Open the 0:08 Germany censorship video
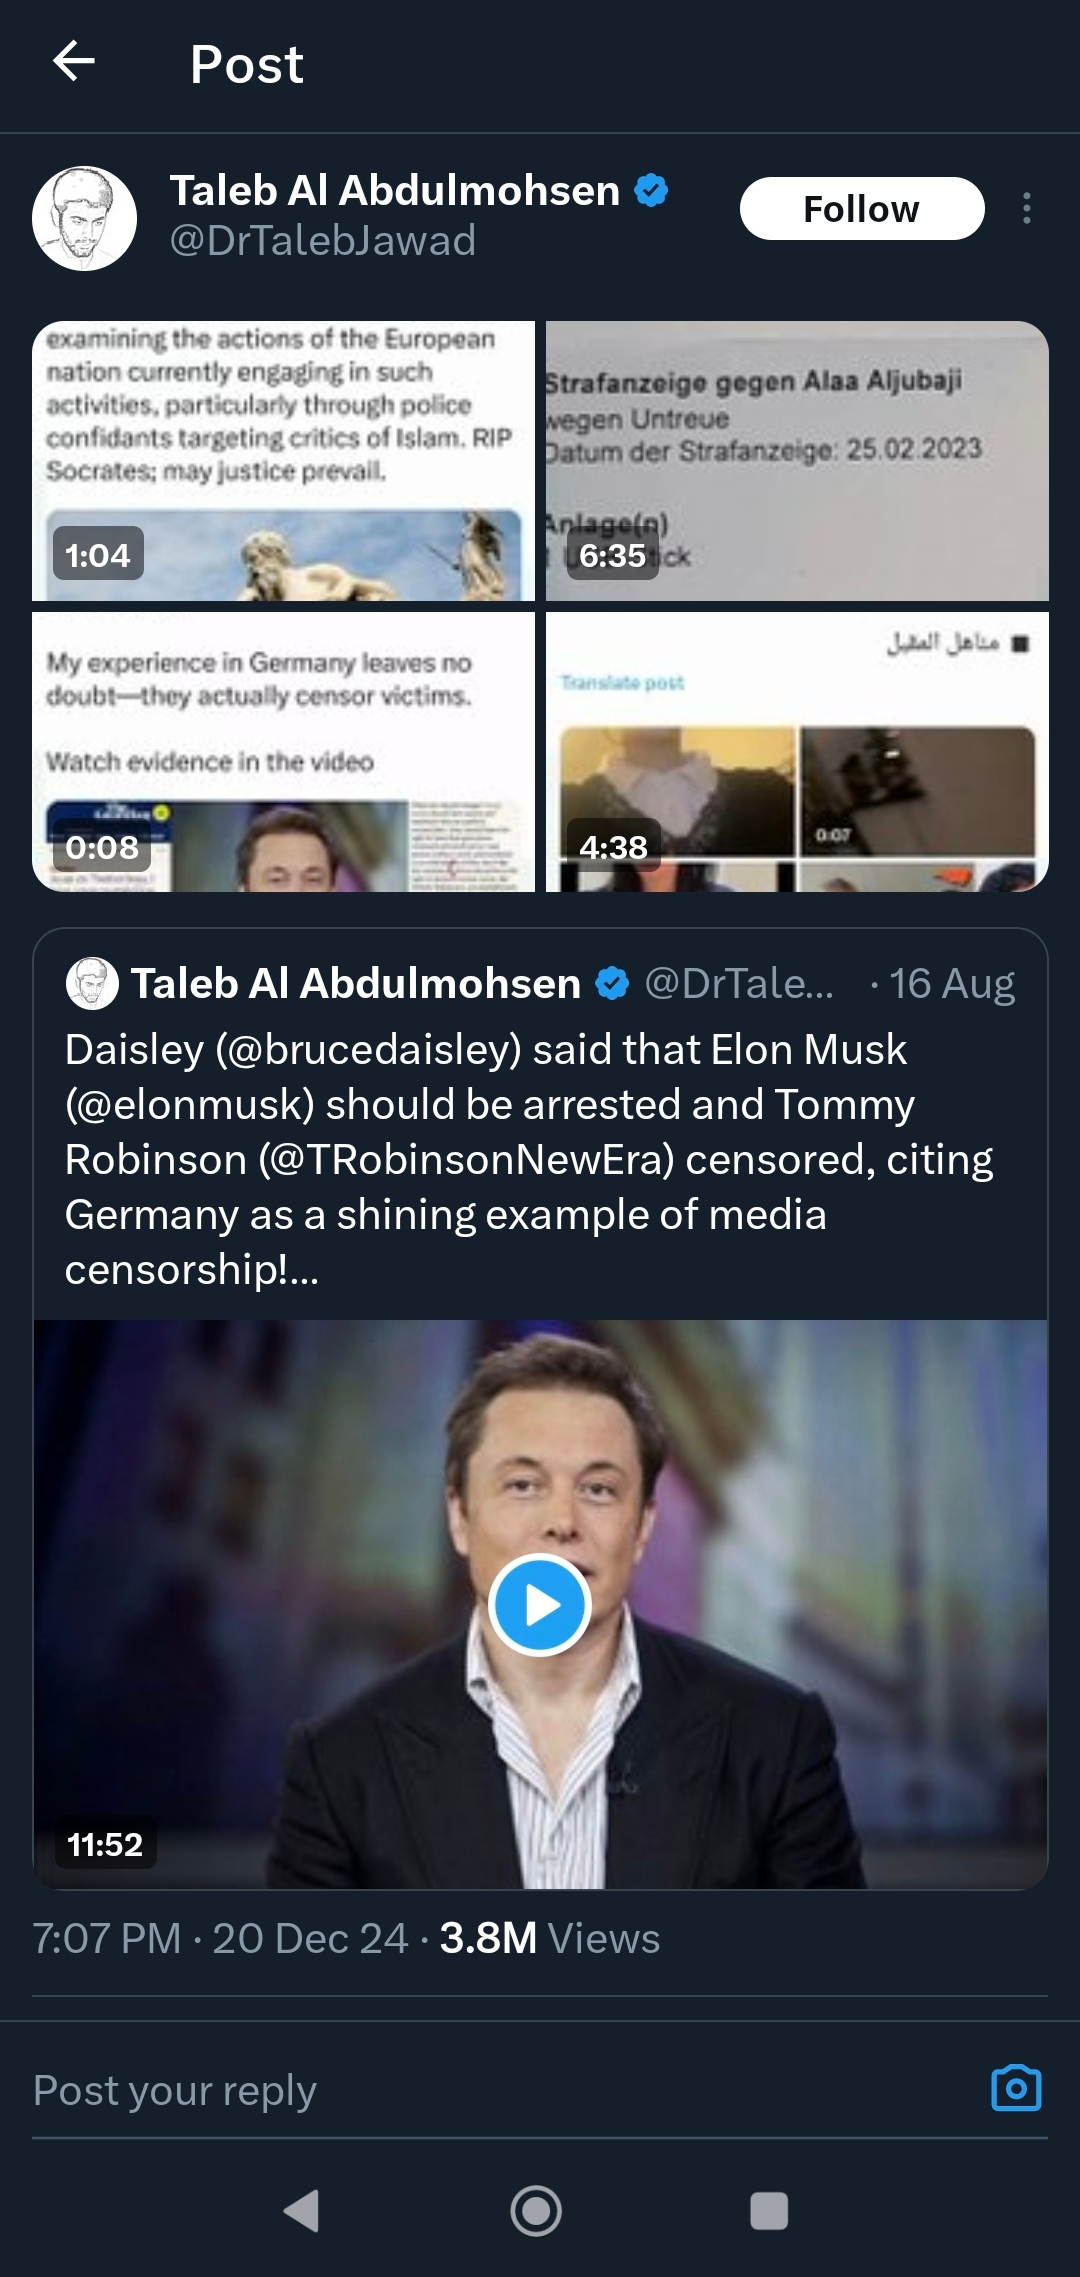The image size is (1080, 2277). click(x=283, y=752)
